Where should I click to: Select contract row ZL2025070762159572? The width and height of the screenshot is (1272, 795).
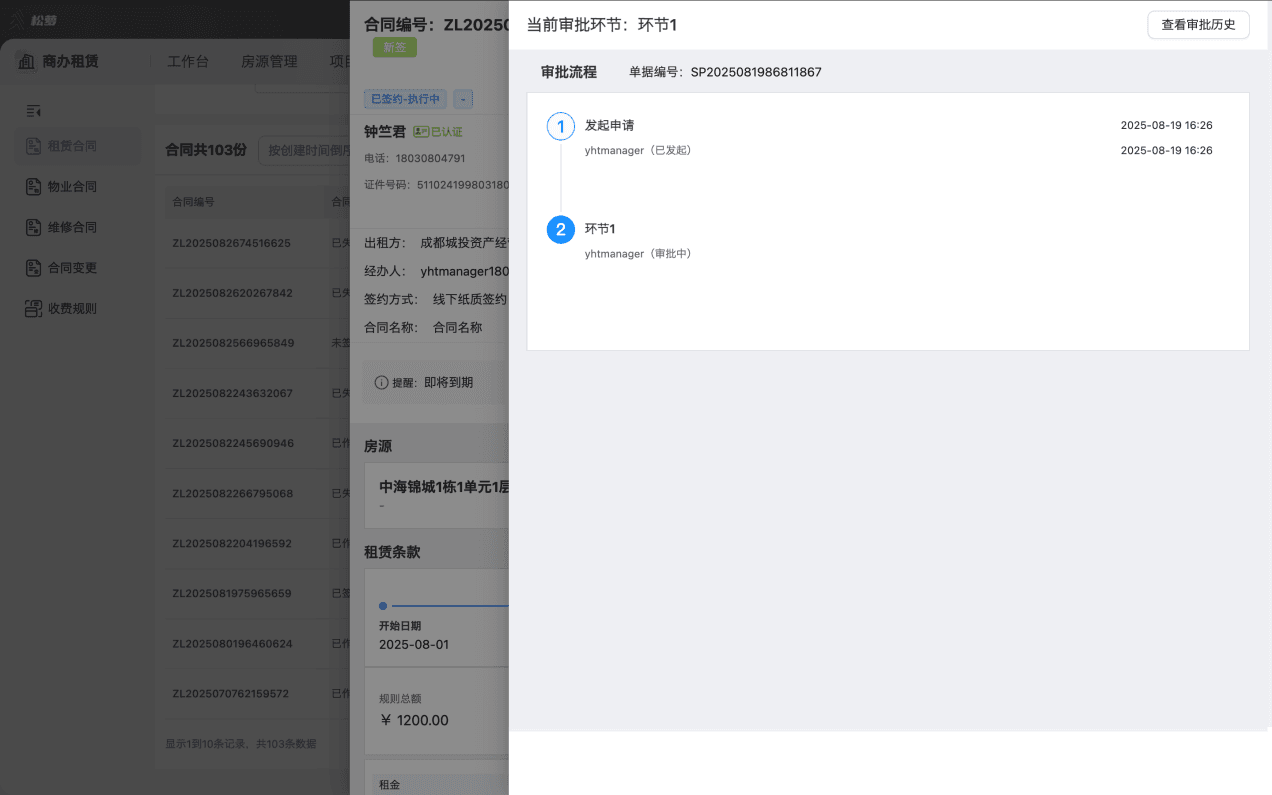[252, 693]
